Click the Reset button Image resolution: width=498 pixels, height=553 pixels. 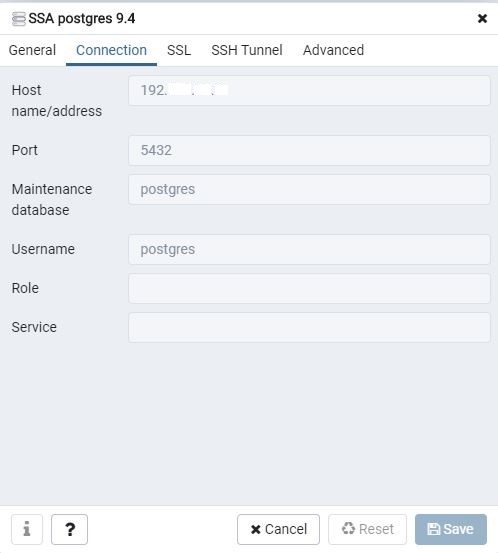[x=367, y=529]
